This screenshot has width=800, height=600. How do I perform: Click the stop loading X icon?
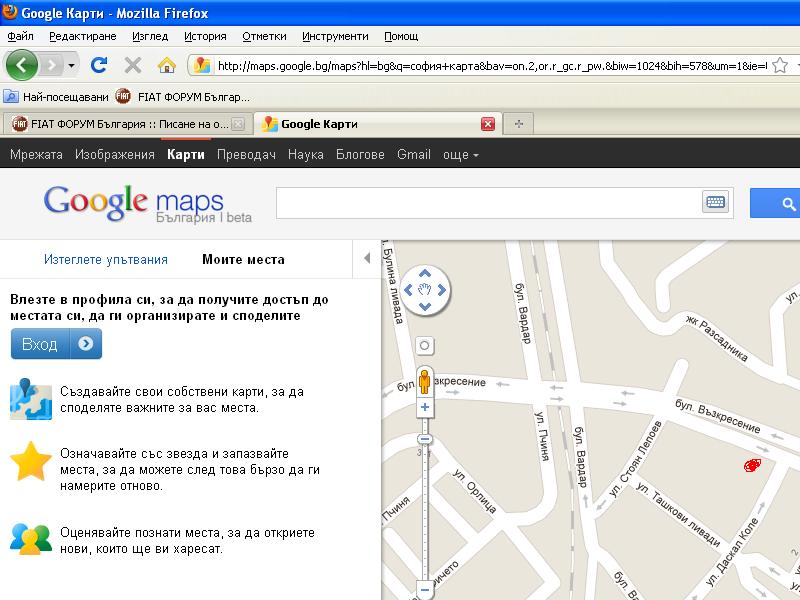point(132,65)
